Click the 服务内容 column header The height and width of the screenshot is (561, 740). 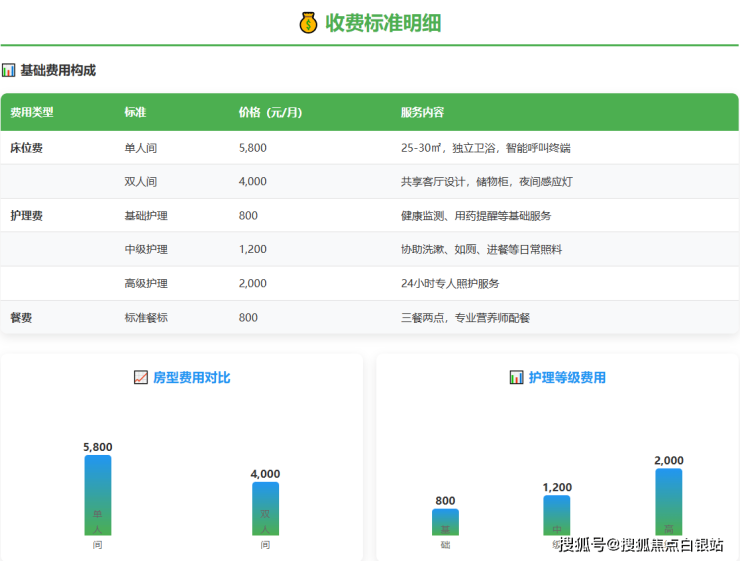click(x=422, y=112)
